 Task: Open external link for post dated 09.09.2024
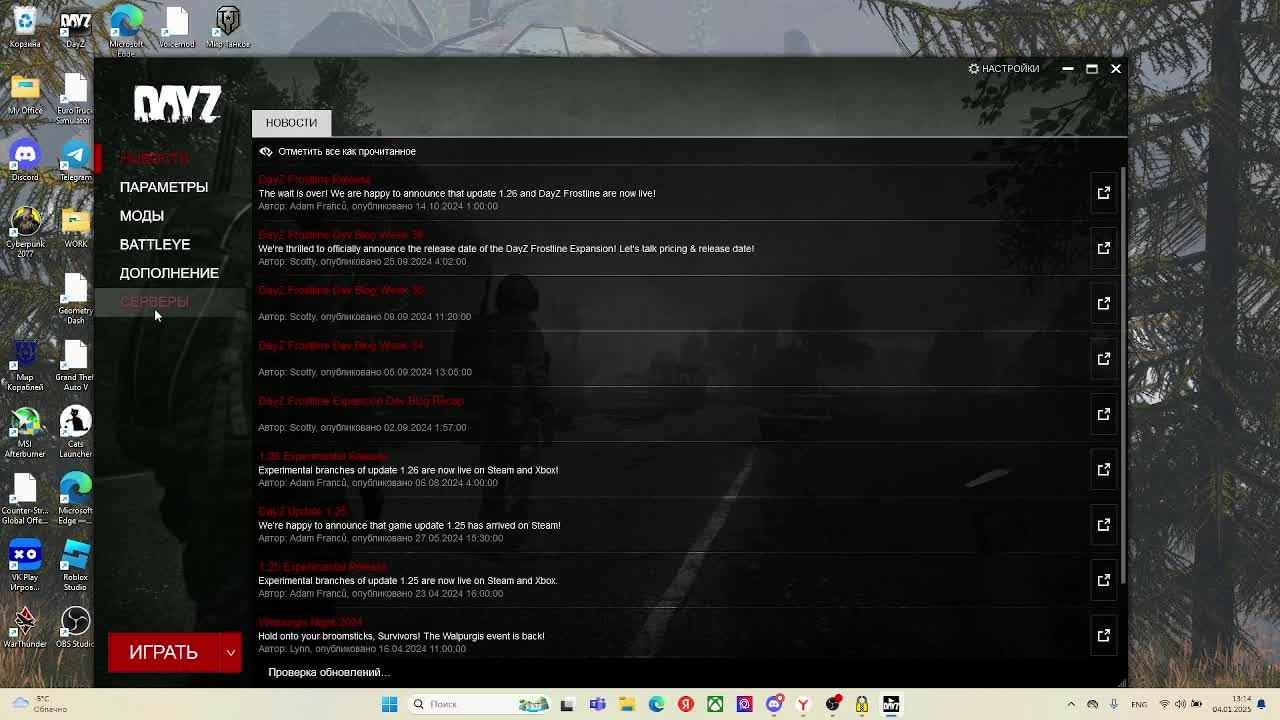[1104, 303]
